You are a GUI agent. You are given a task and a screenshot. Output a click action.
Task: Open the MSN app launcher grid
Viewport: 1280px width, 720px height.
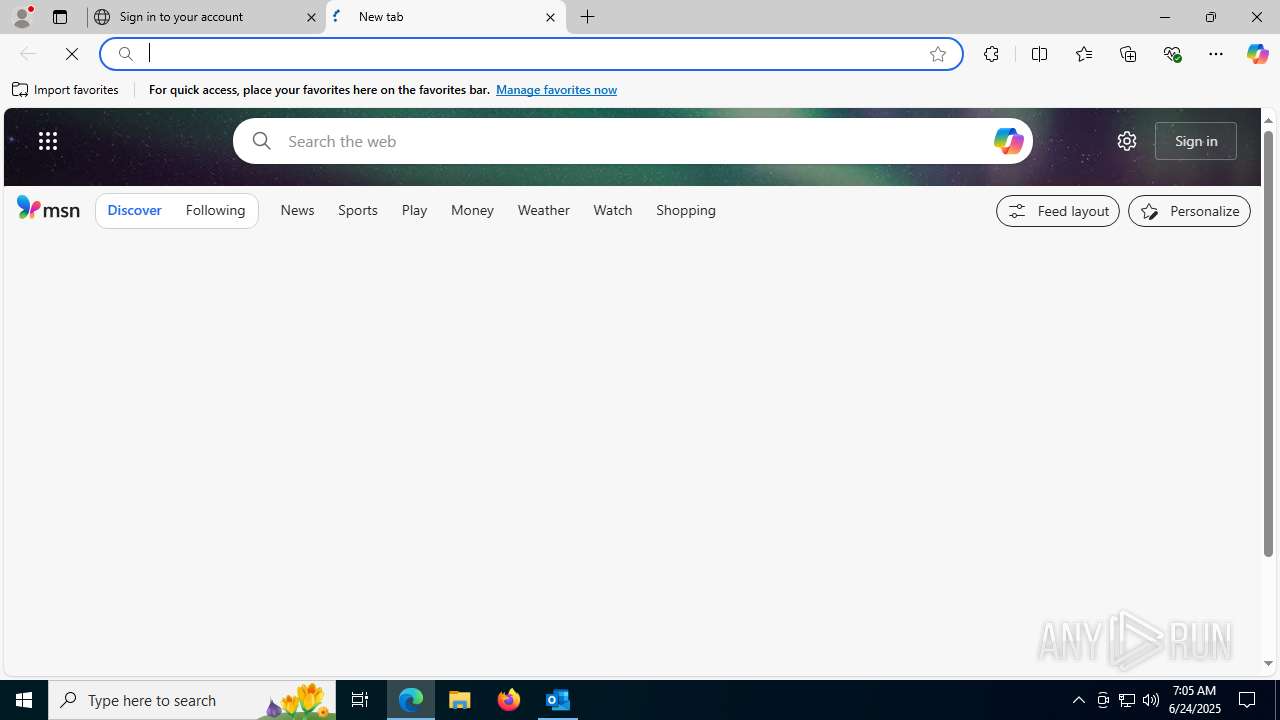coord(48,141)
